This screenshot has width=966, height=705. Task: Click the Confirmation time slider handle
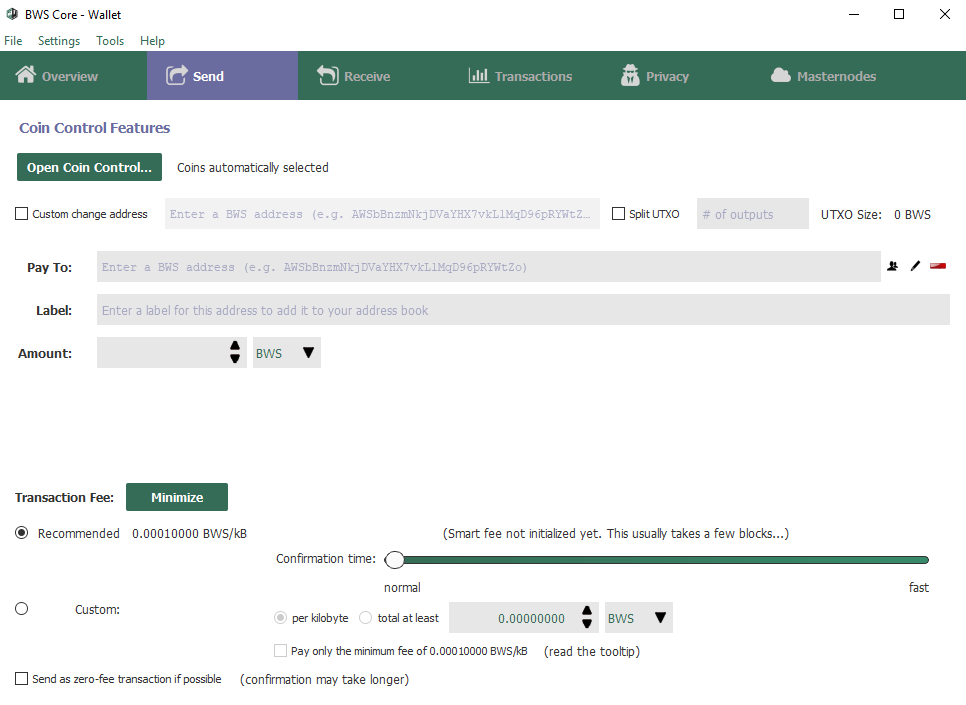[x=394, y=560]
